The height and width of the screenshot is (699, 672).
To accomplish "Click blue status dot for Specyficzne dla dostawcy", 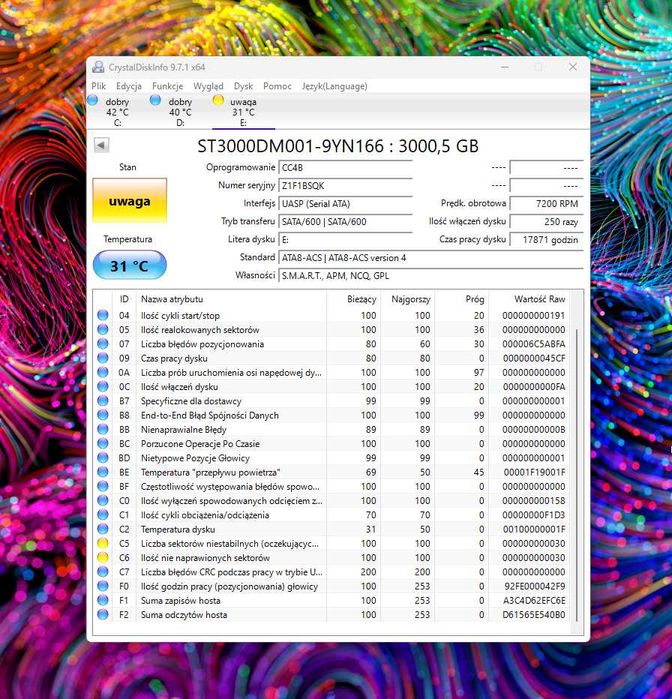I will click(103, 401).
